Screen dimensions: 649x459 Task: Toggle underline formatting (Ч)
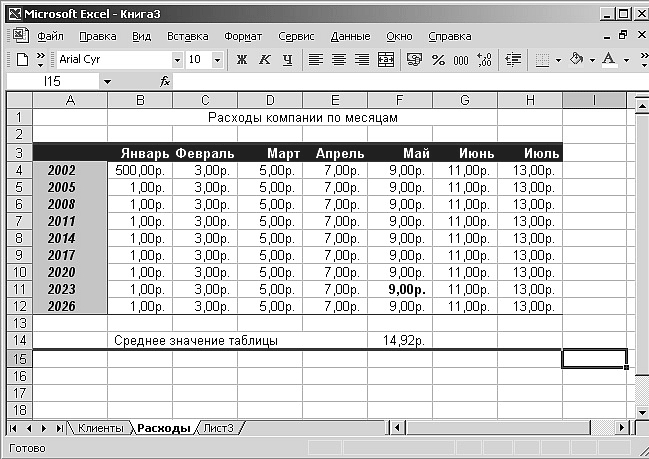tap(287, 60)
